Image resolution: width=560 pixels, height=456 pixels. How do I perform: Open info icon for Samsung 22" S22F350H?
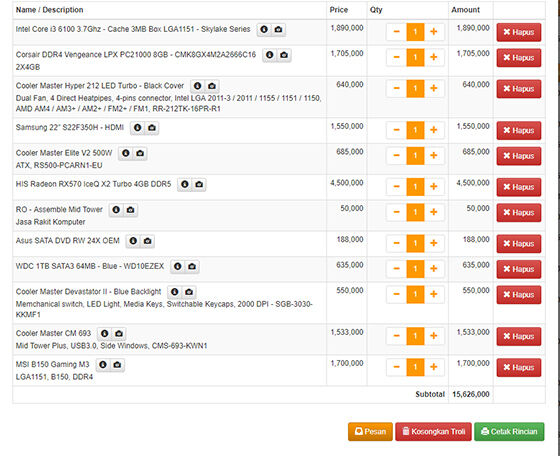[x=138, y=128]
